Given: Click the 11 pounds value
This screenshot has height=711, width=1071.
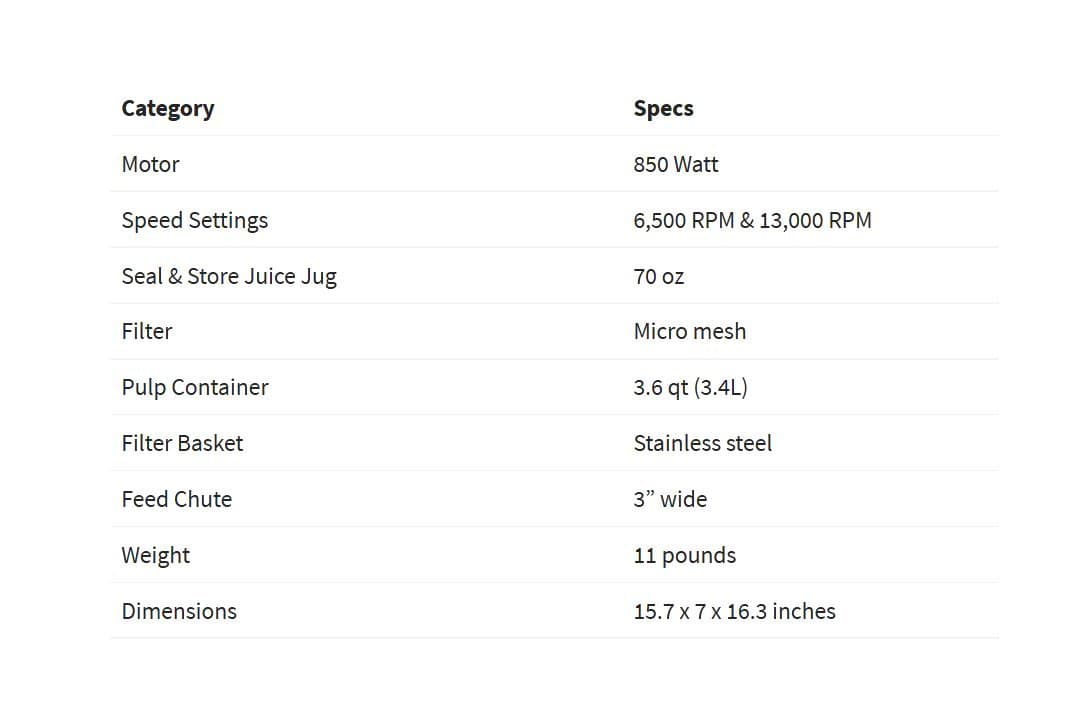Looking at the screenshot, I should tap(684, 556).
